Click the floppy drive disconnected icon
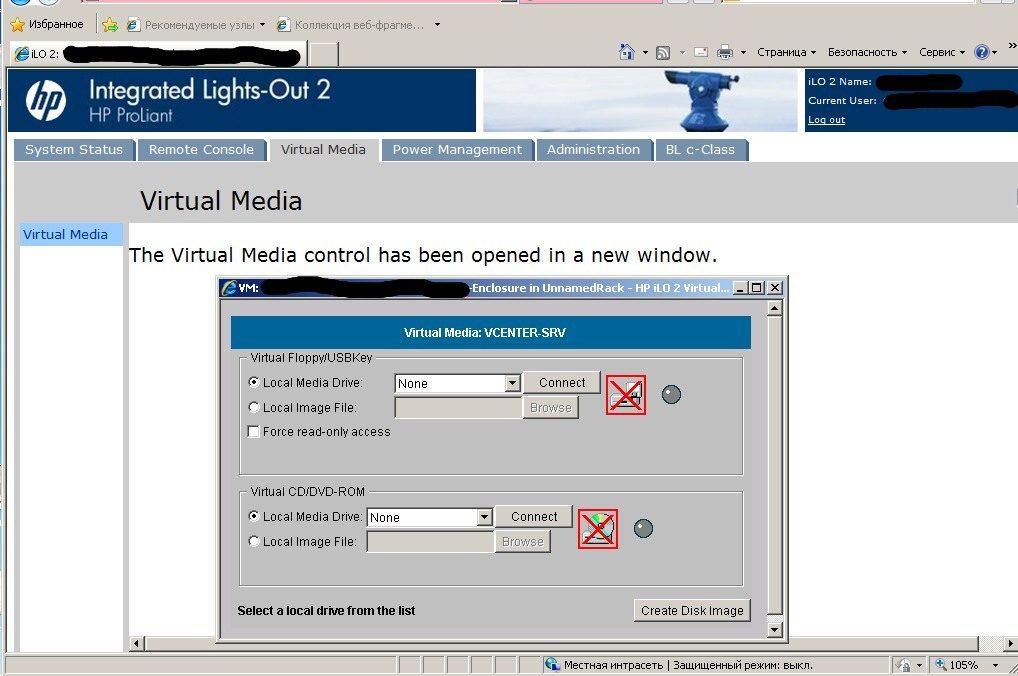The image size is (1018, 676). [x=626, y=395]
